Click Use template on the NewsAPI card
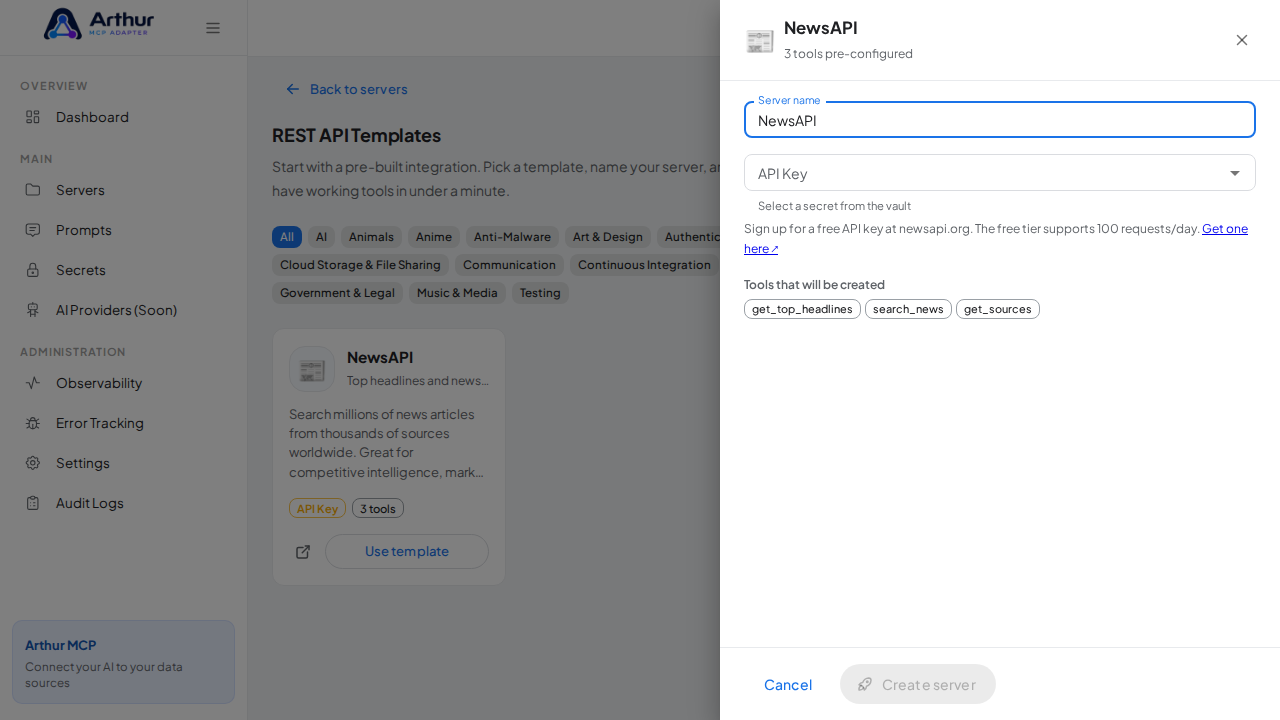 (407, 551)
